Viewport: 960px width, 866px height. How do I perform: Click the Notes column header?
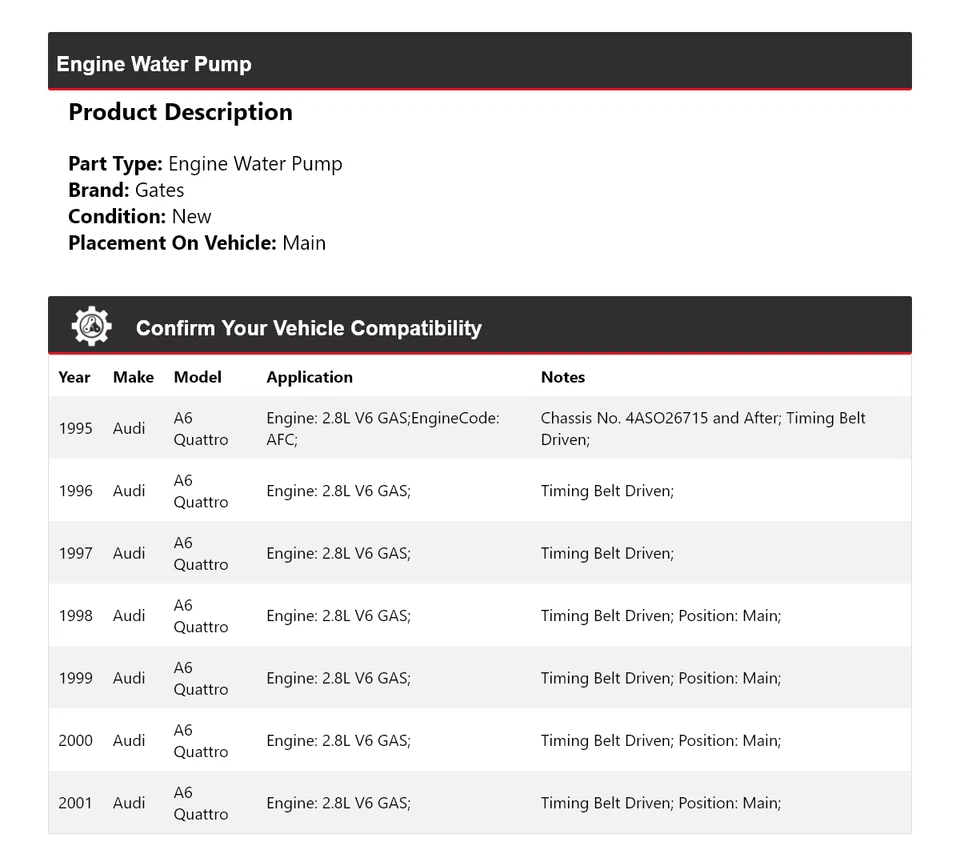(x=563, y=377)
